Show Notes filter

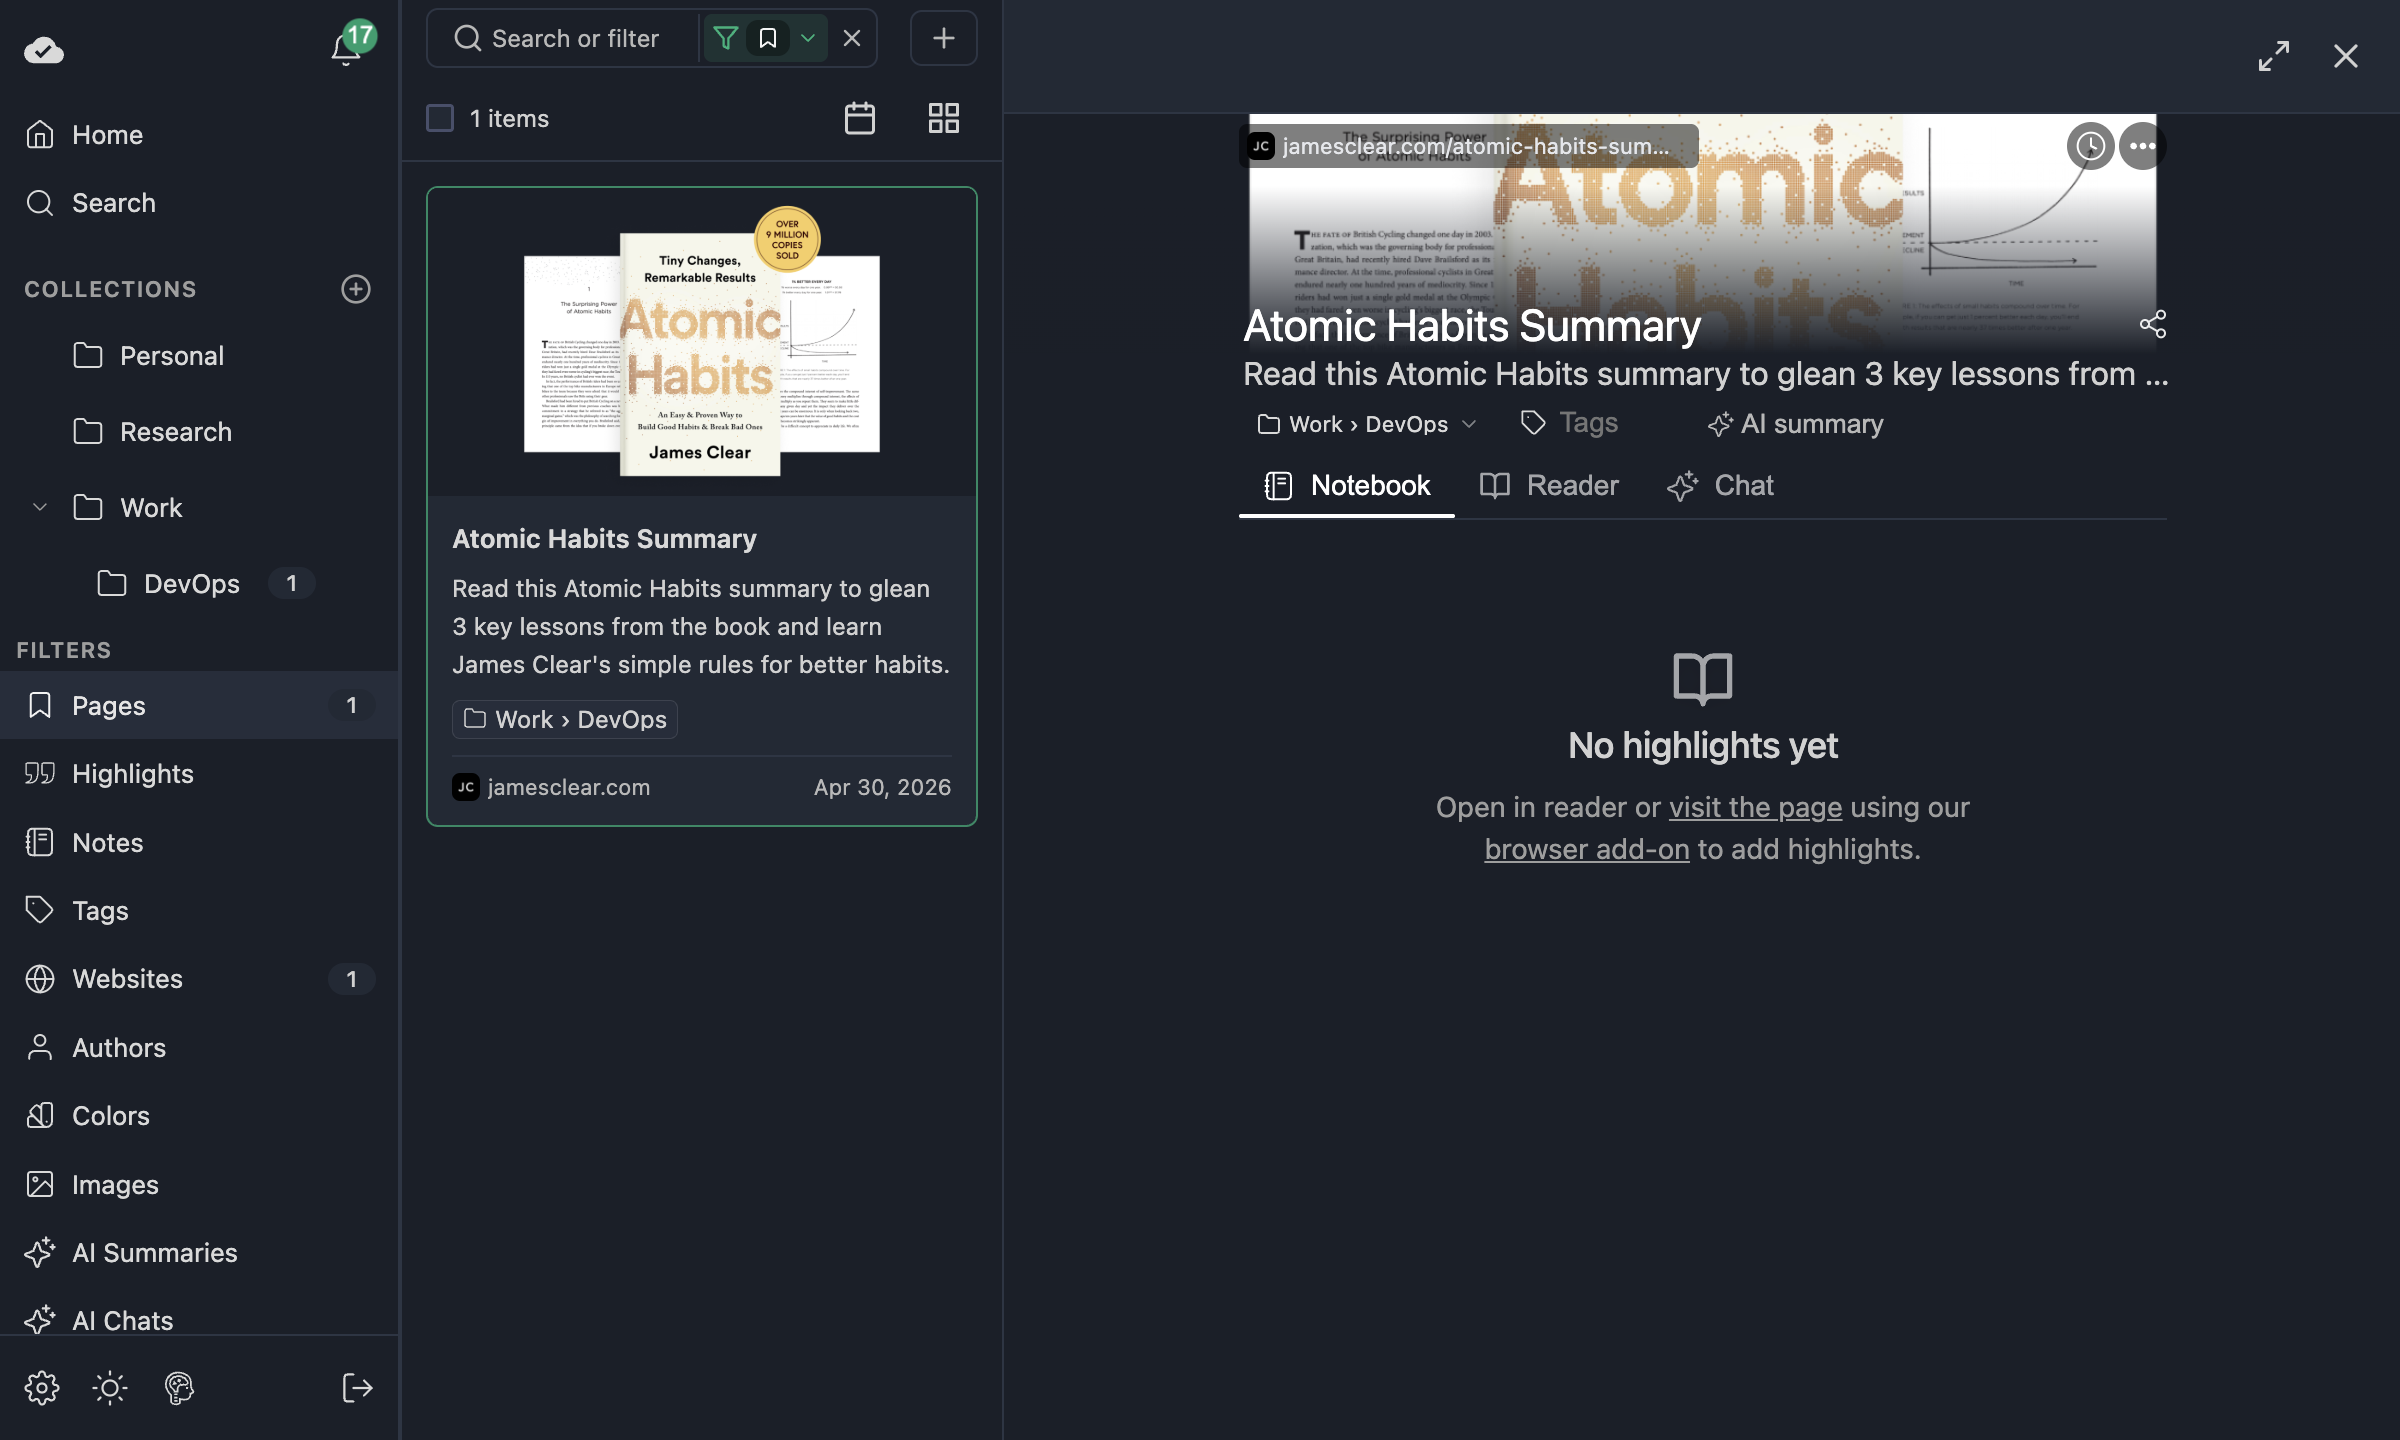click(200, 842)
